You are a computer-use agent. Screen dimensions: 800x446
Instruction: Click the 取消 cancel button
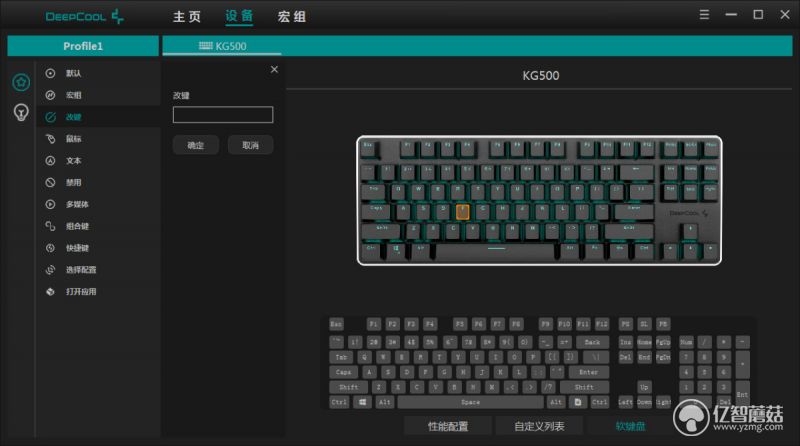pyautogui.click(x=250, y=145)
